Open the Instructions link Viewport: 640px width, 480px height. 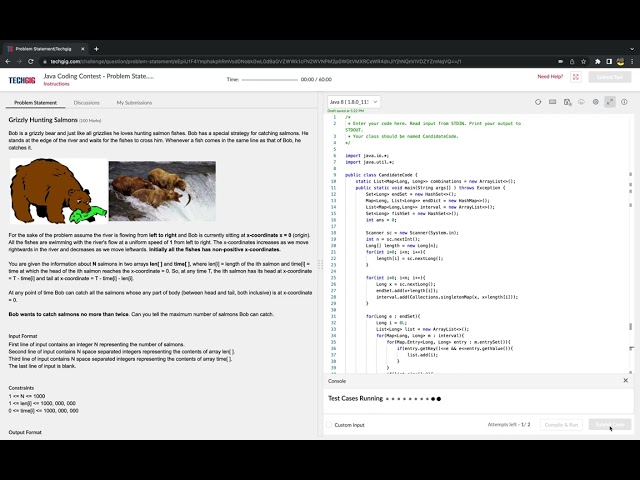56,84
